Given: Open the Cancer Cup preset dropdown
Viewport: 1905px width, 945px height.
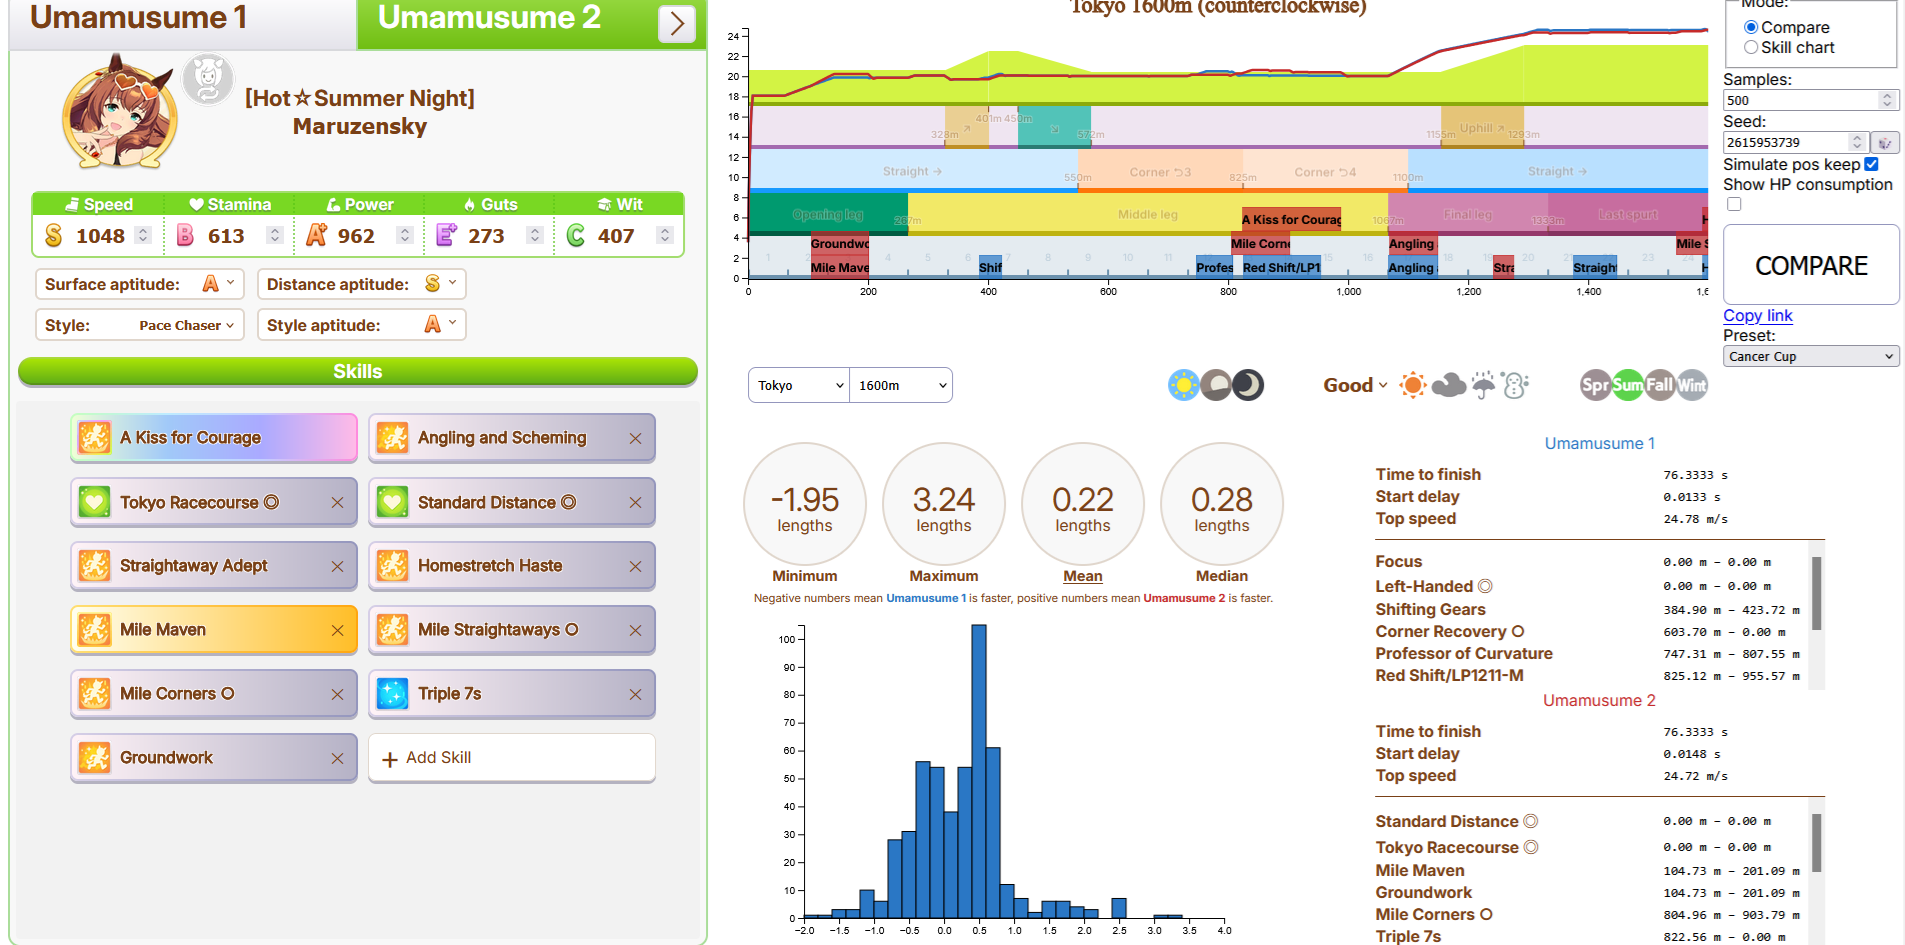Looking at the screenshot, I should [1811, 357].
